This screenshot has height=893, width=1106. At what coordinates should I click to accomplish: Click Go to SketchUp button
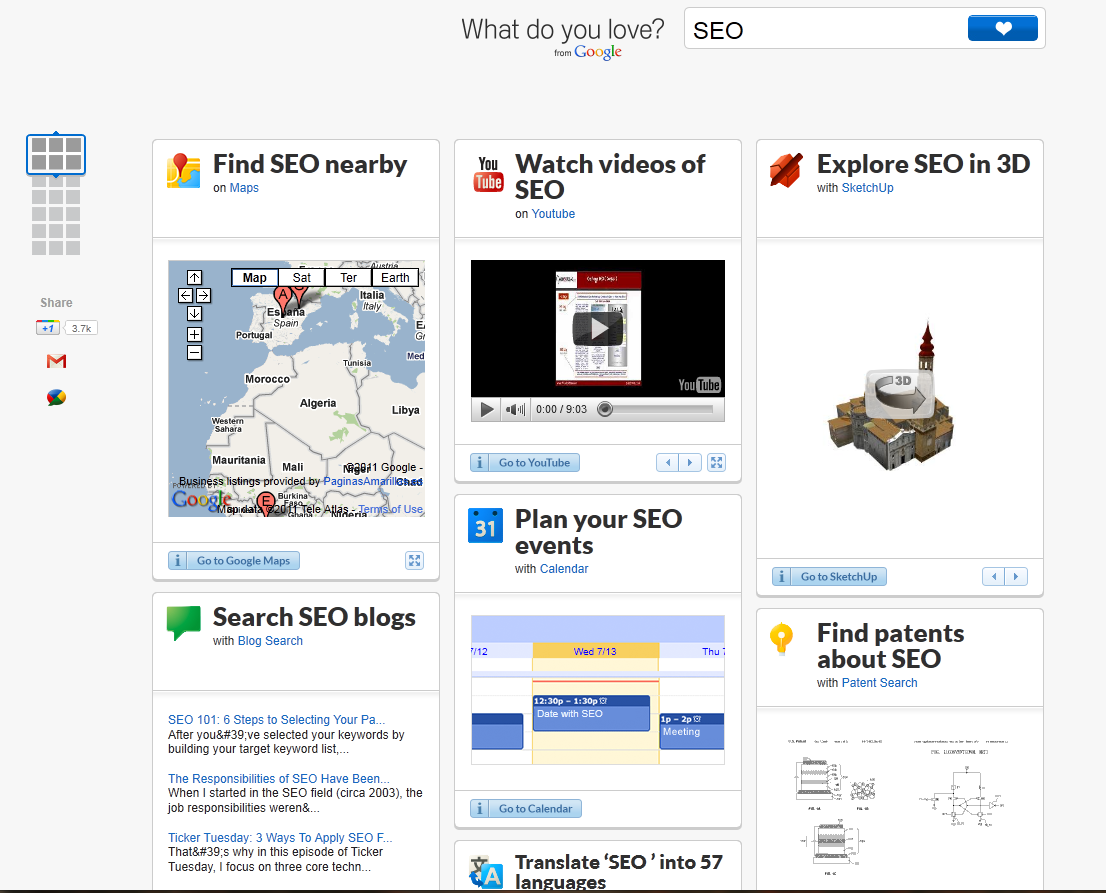[x=839, y=577]
